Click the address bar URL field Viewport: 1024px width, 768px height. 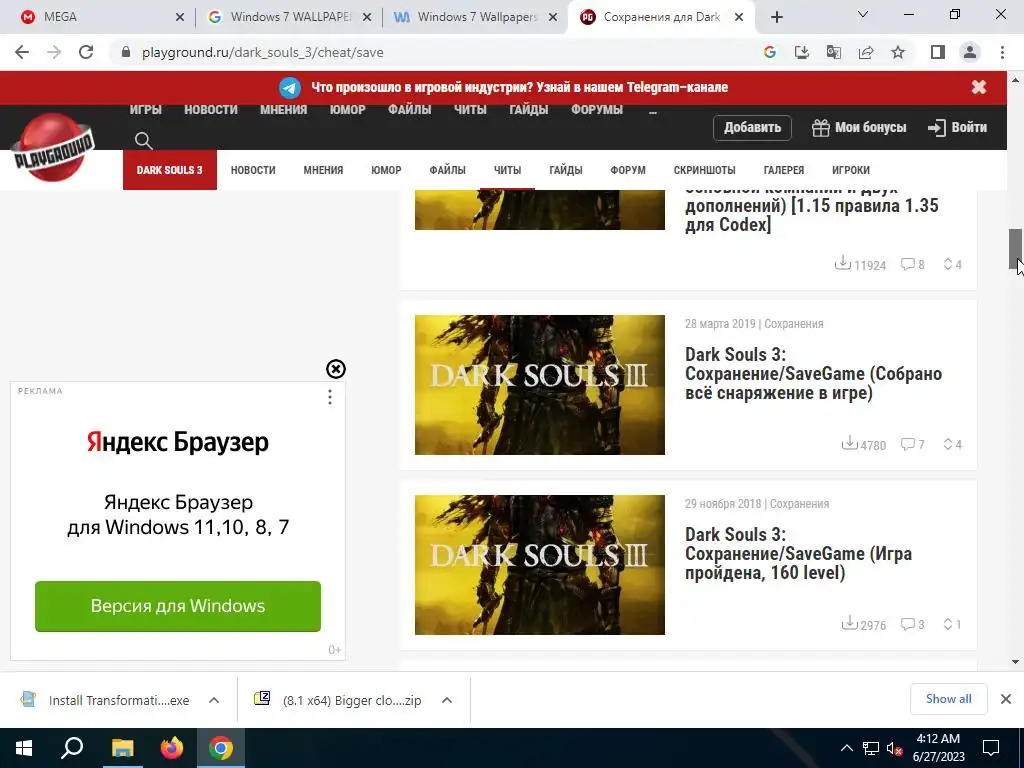[431, 52]
